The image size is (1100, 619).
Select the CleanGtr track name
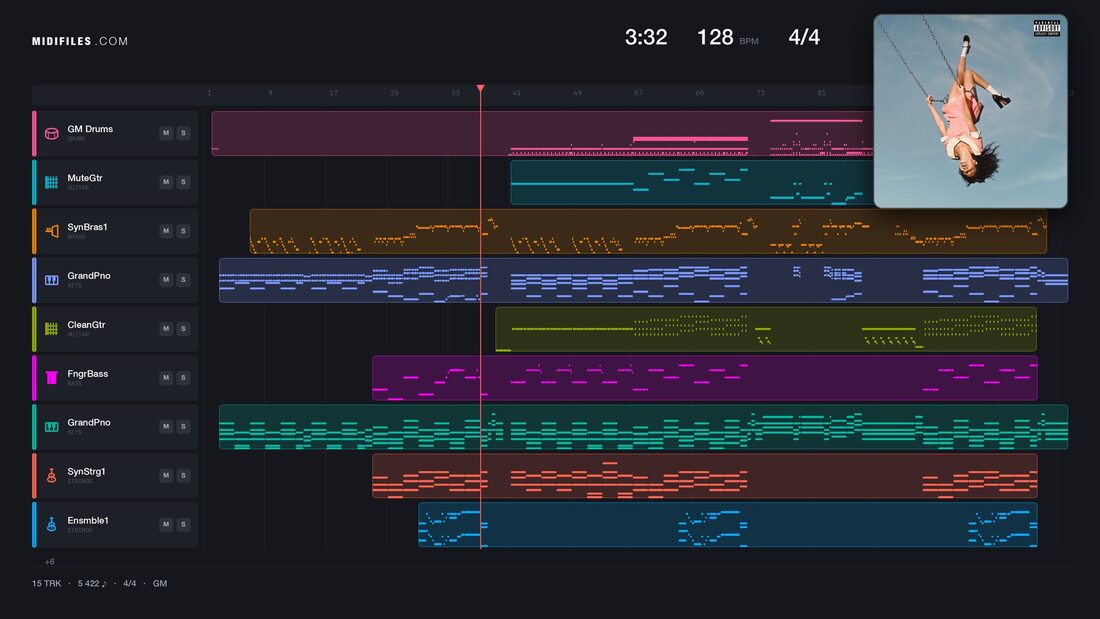coord(86,325)
